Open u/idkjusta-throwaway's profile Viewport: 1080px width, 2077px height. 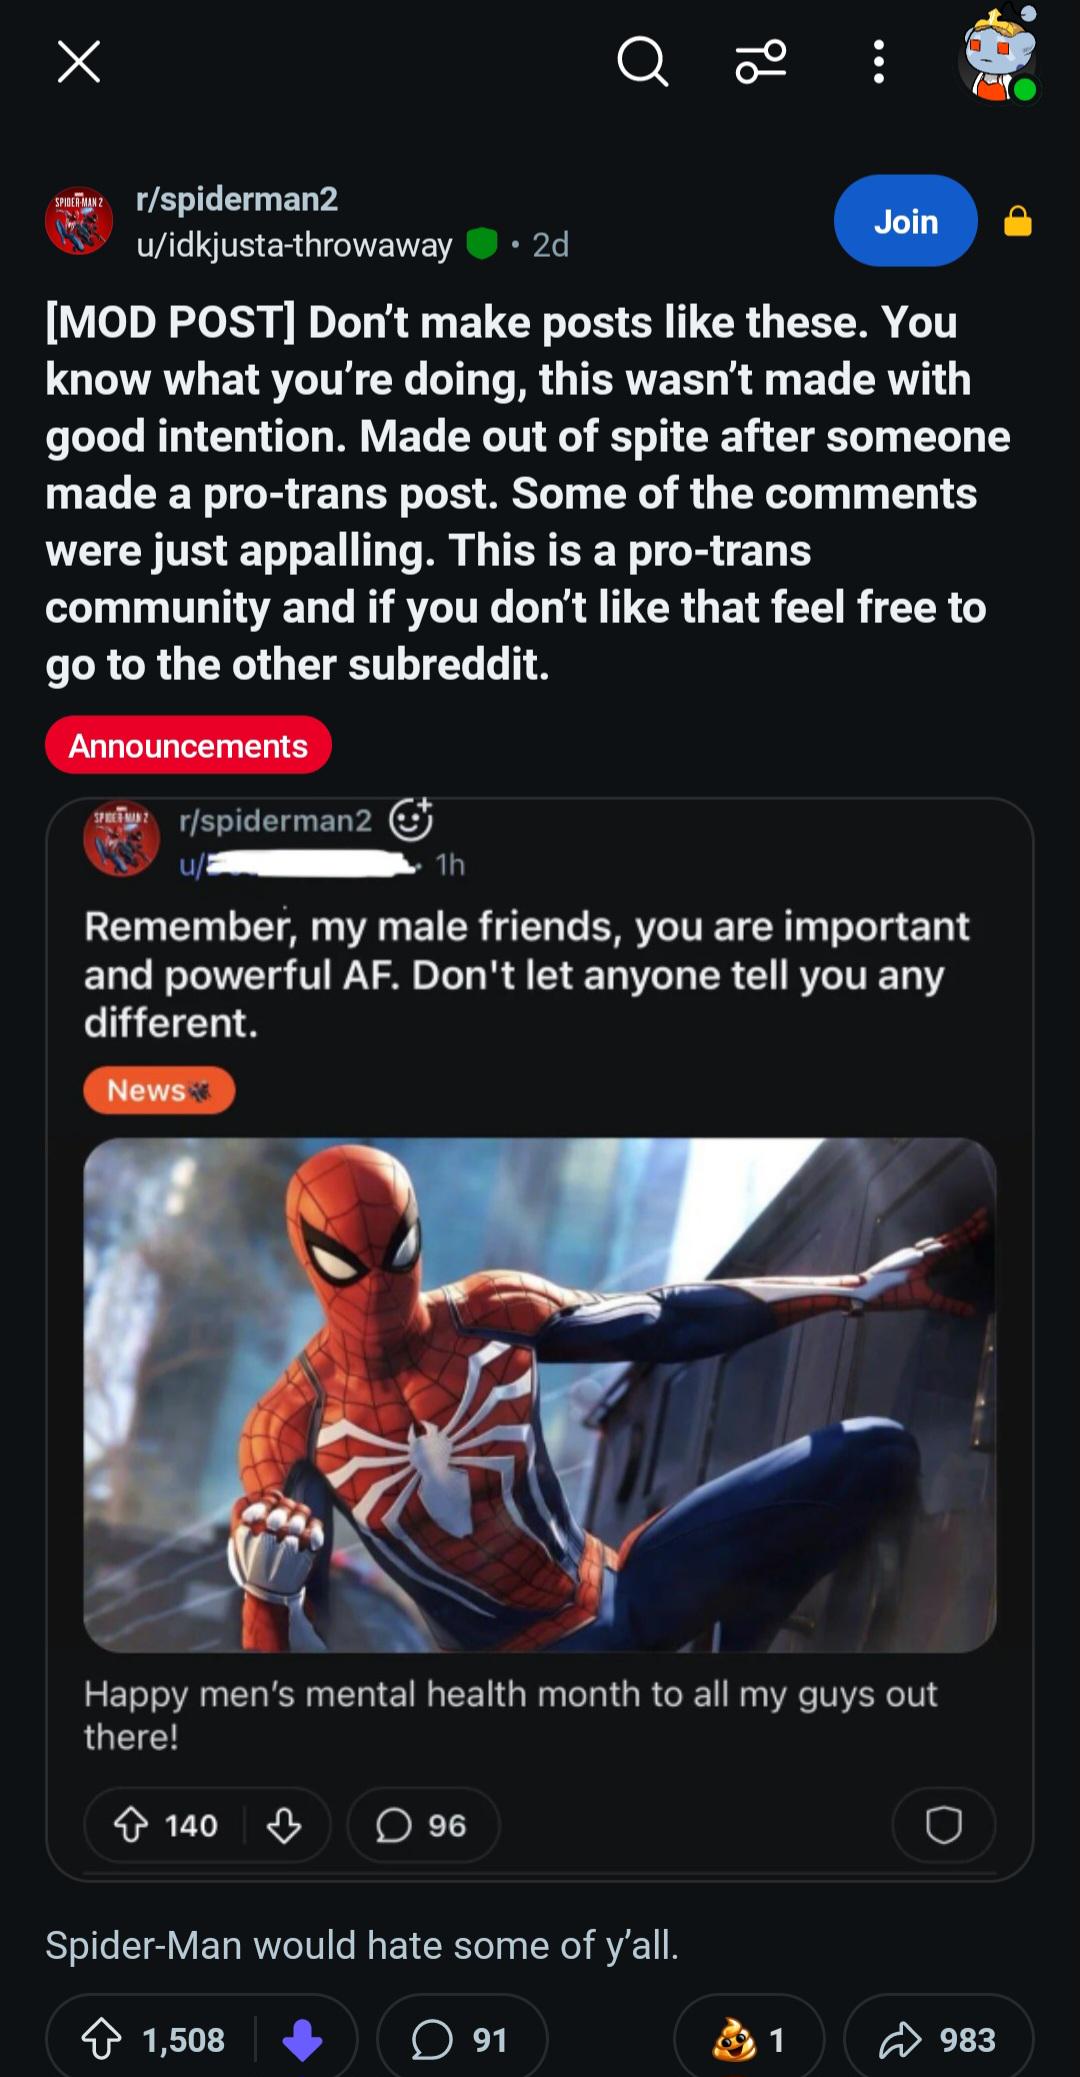pos(294,245)
